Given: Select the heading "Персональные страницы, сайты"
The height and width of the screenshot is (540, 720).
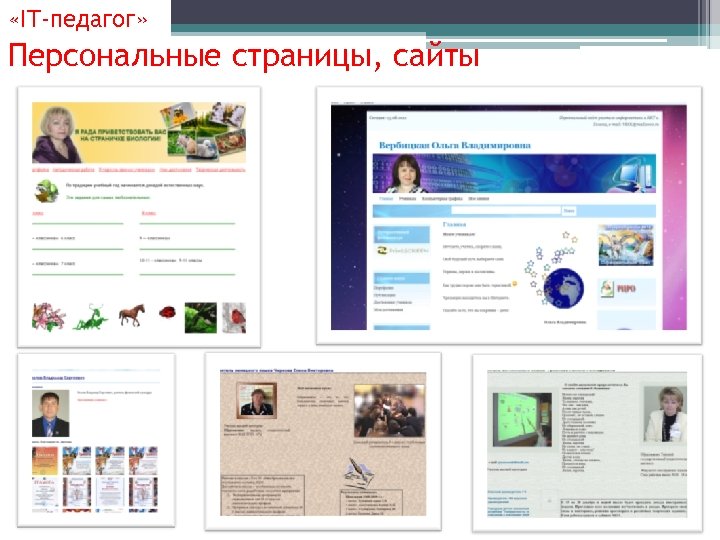Looking at the screenshot, I should (x=244, y=56).
